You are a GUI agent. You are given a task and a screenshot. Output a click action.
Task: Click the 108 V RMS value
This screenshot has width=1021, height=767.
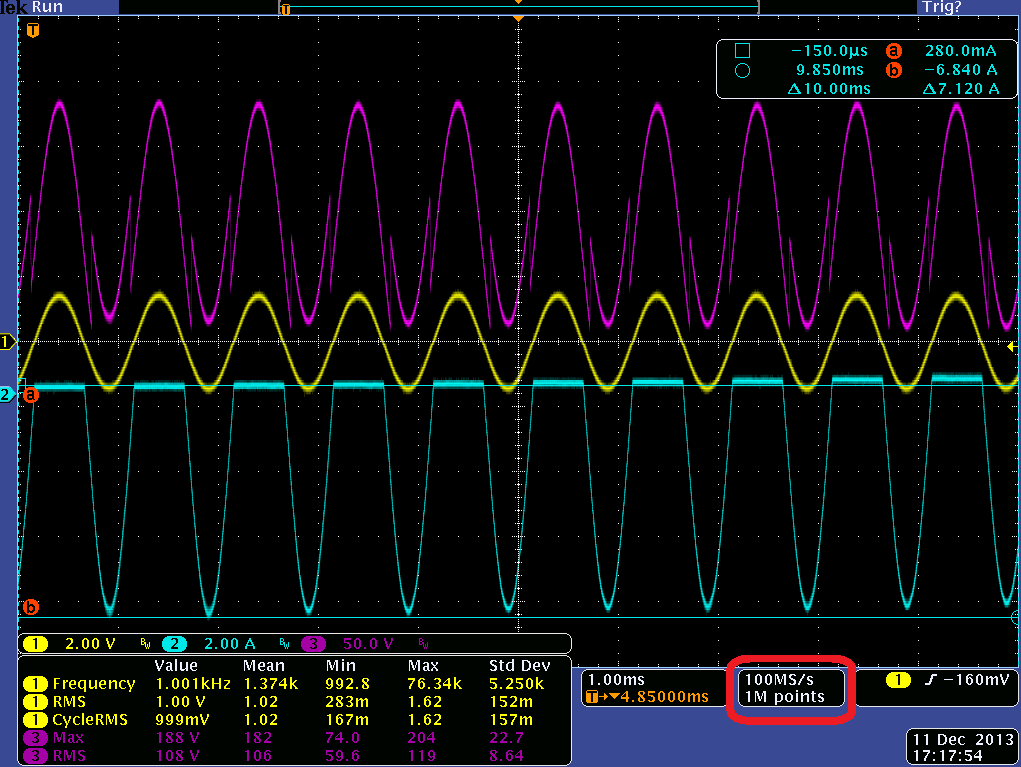click(177, 755)
